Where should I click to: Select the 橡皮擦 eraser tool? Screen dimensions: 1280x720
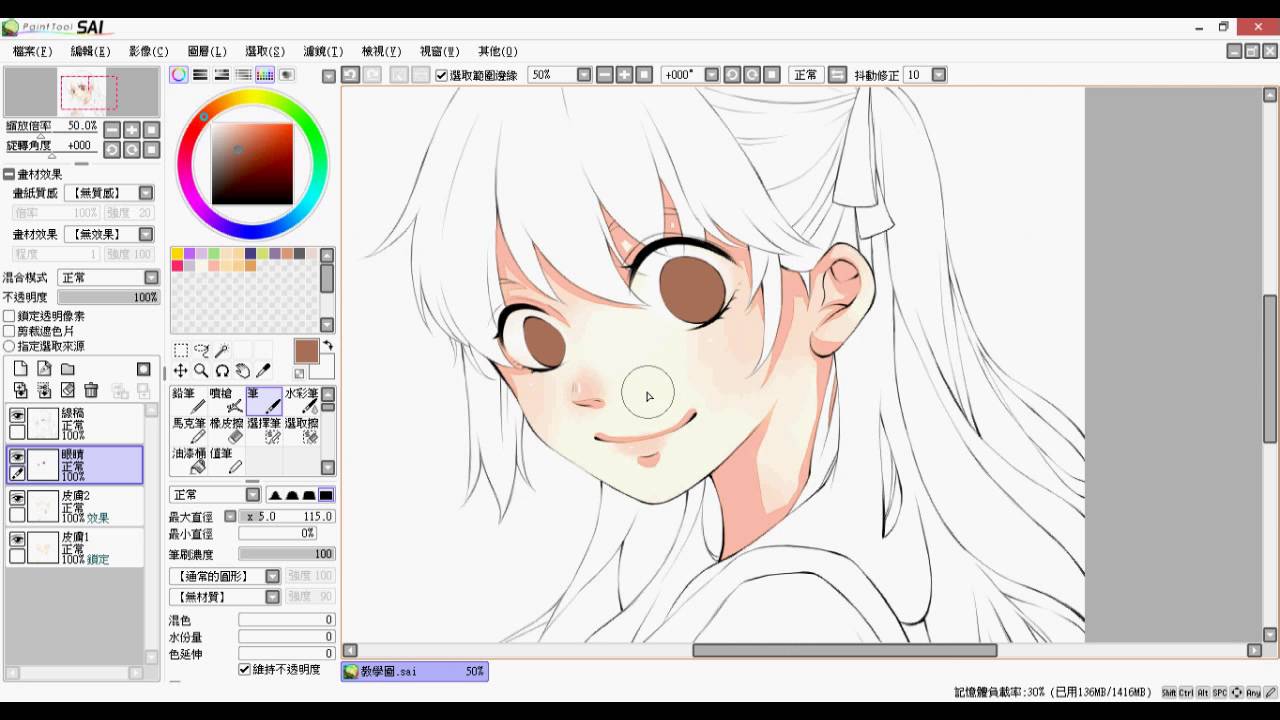(x=226, y=430)
